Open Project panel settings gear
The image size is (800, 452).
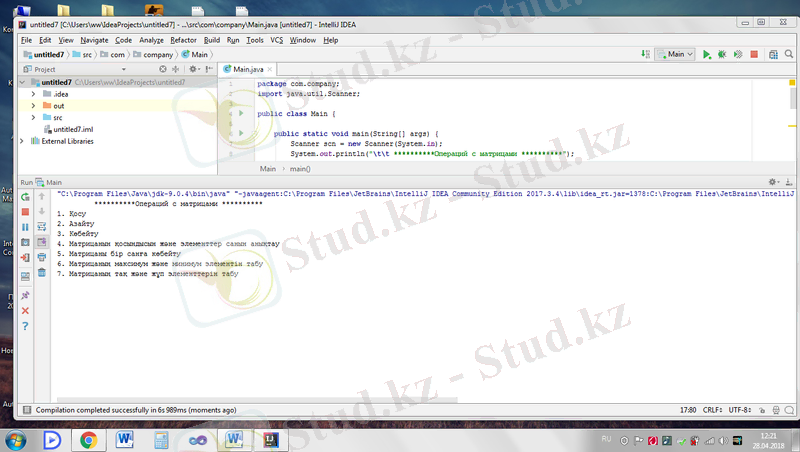[193, 69]
